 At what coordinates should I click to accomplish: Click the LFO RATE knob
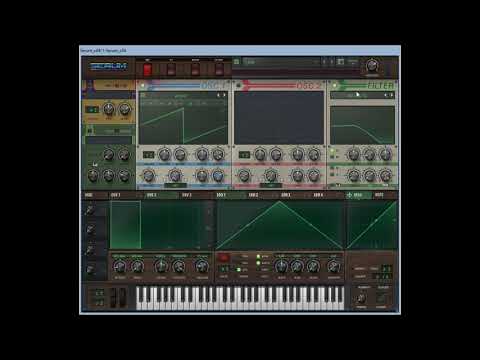(x=281, y=266)
